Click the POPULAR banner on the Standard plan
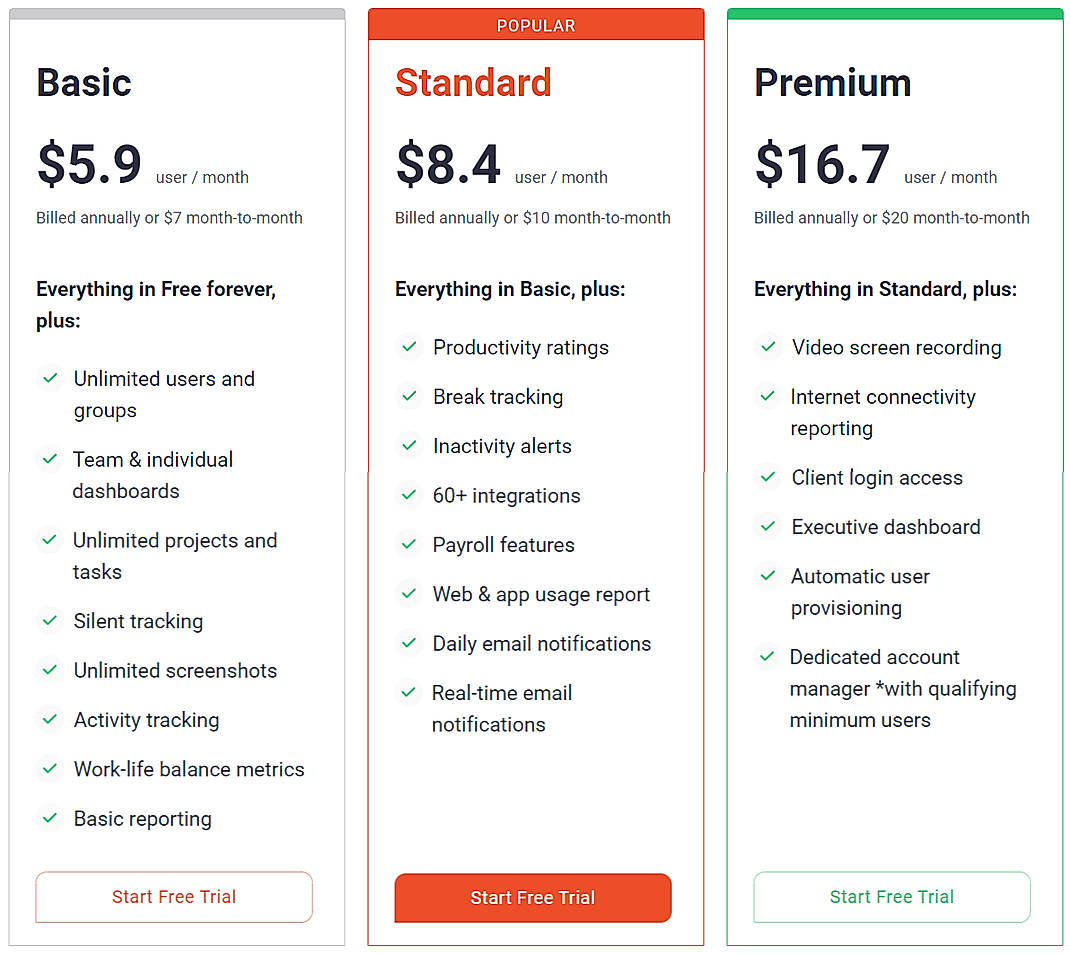The width and height of the screenshot is (1070, 954). (x=536, y=24)
